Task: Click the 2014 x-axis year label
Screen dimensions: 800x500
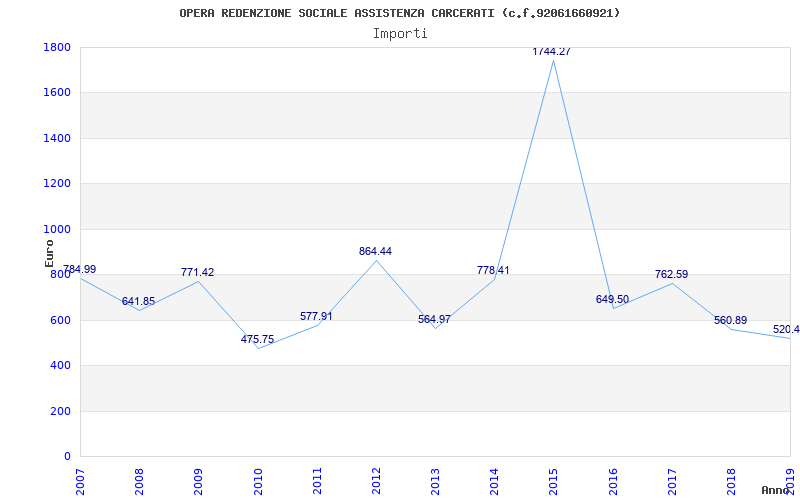Action: pyautogui.click(x=494, y=481)
